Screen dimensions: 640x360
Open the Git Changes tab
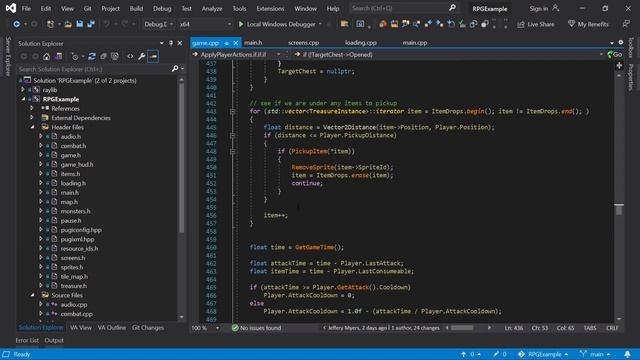tap(148, 328)
